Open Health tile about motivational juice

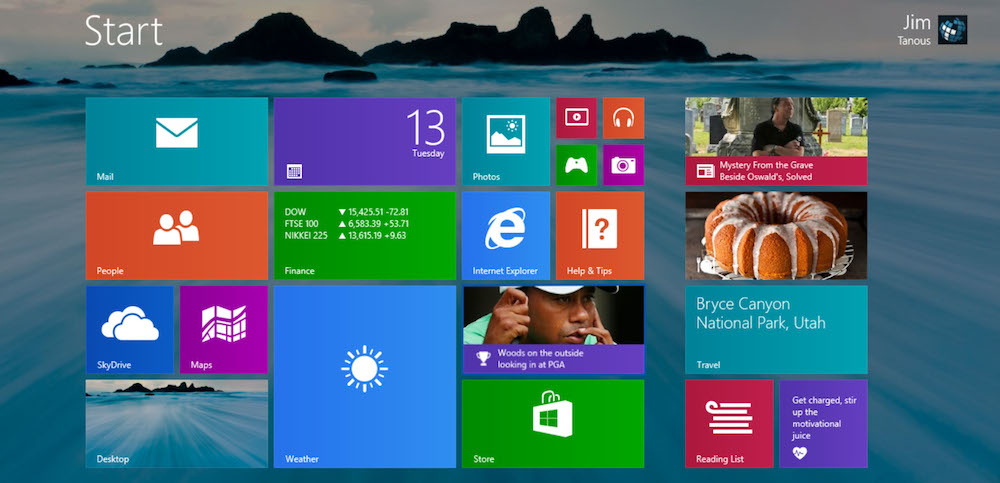(823, 424)
